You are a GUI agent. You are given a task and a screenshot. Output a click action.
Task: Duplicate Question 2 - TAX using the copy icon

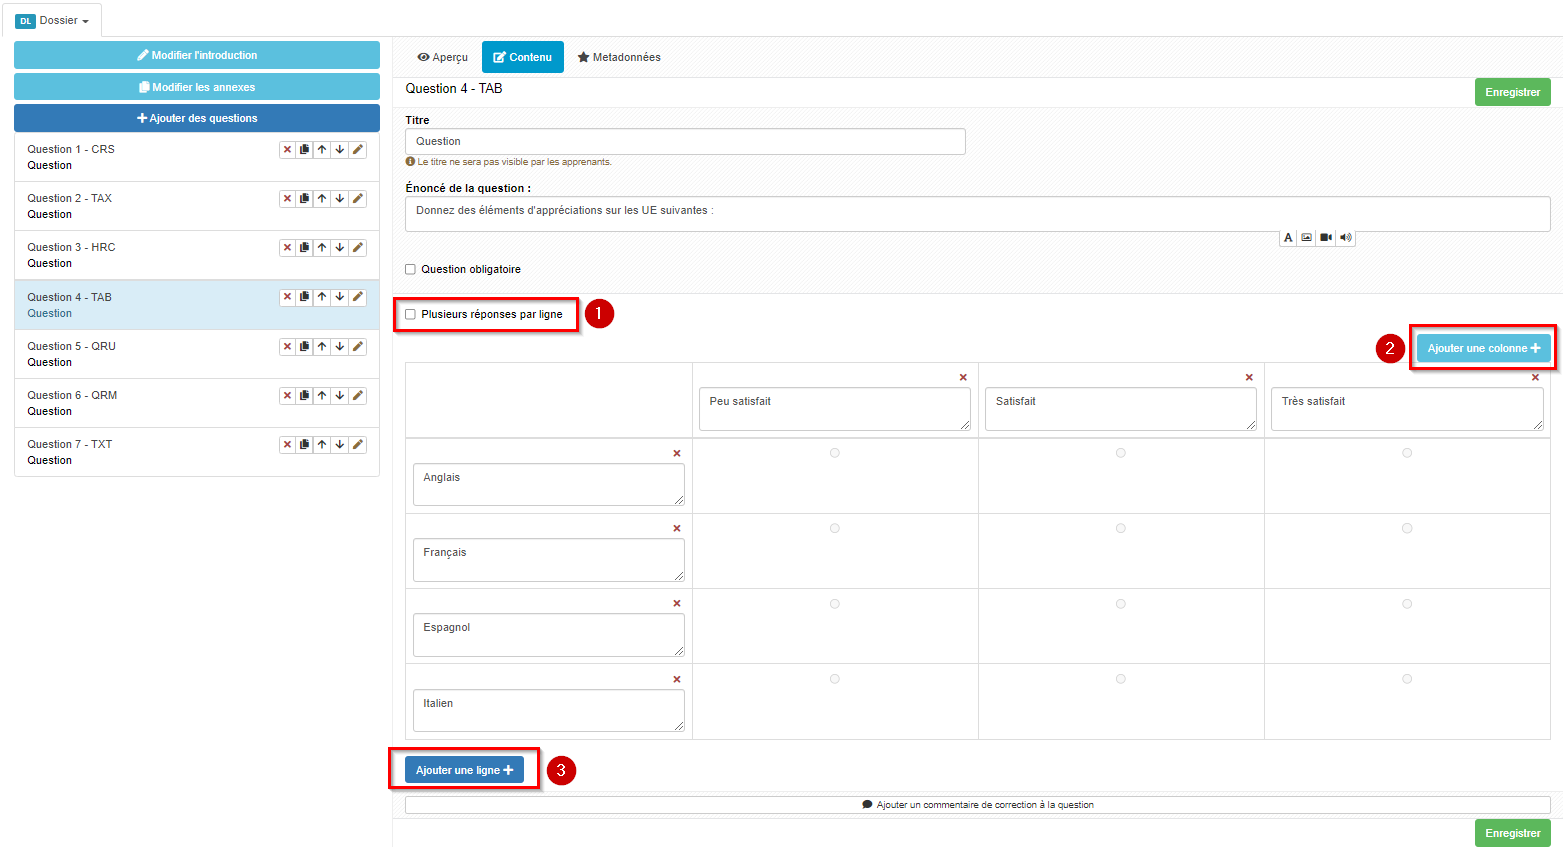click(x=305, y=198)
